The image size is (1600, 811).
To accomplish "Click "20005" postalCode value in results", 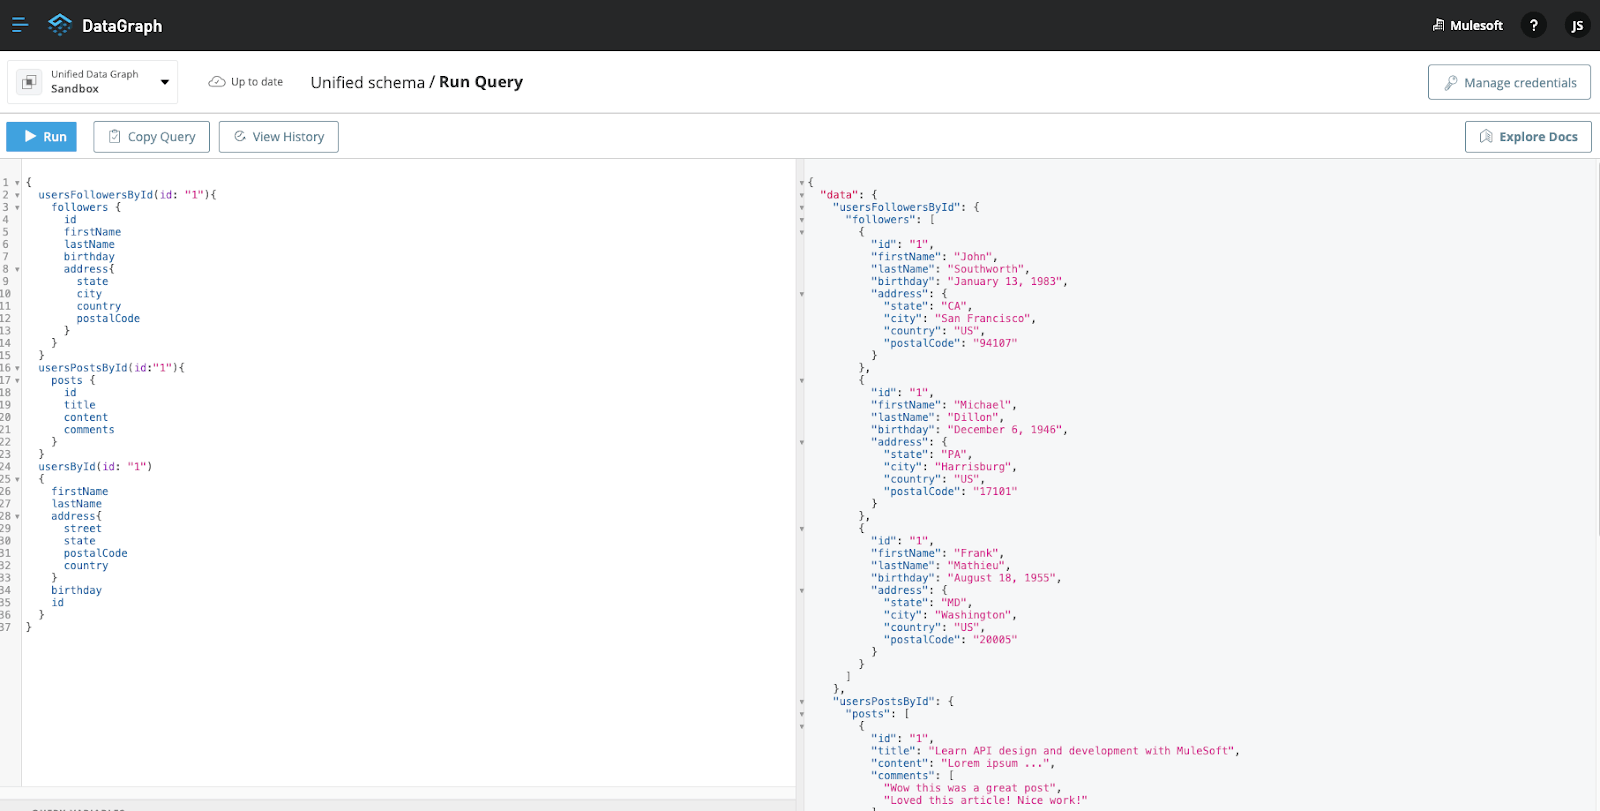I will point(995,640).
